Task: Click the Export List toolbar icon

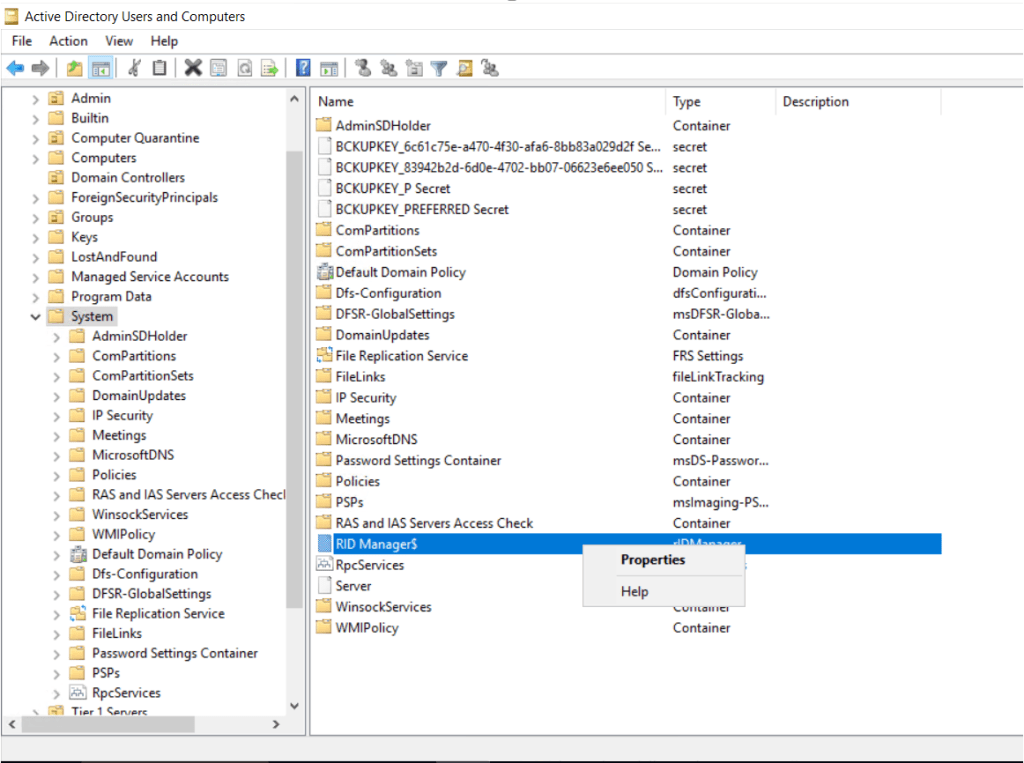Action: [x=269, y=68]
